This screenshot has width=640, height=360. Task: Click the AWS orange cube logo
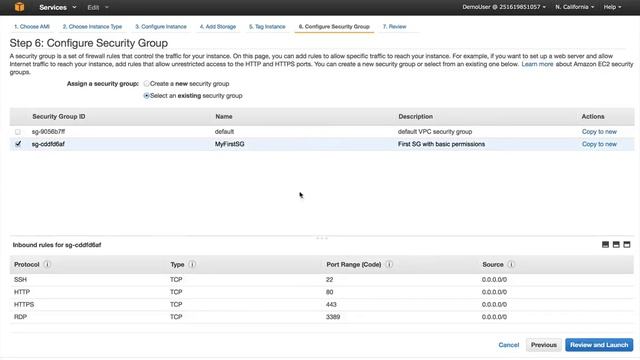point(19,7)
